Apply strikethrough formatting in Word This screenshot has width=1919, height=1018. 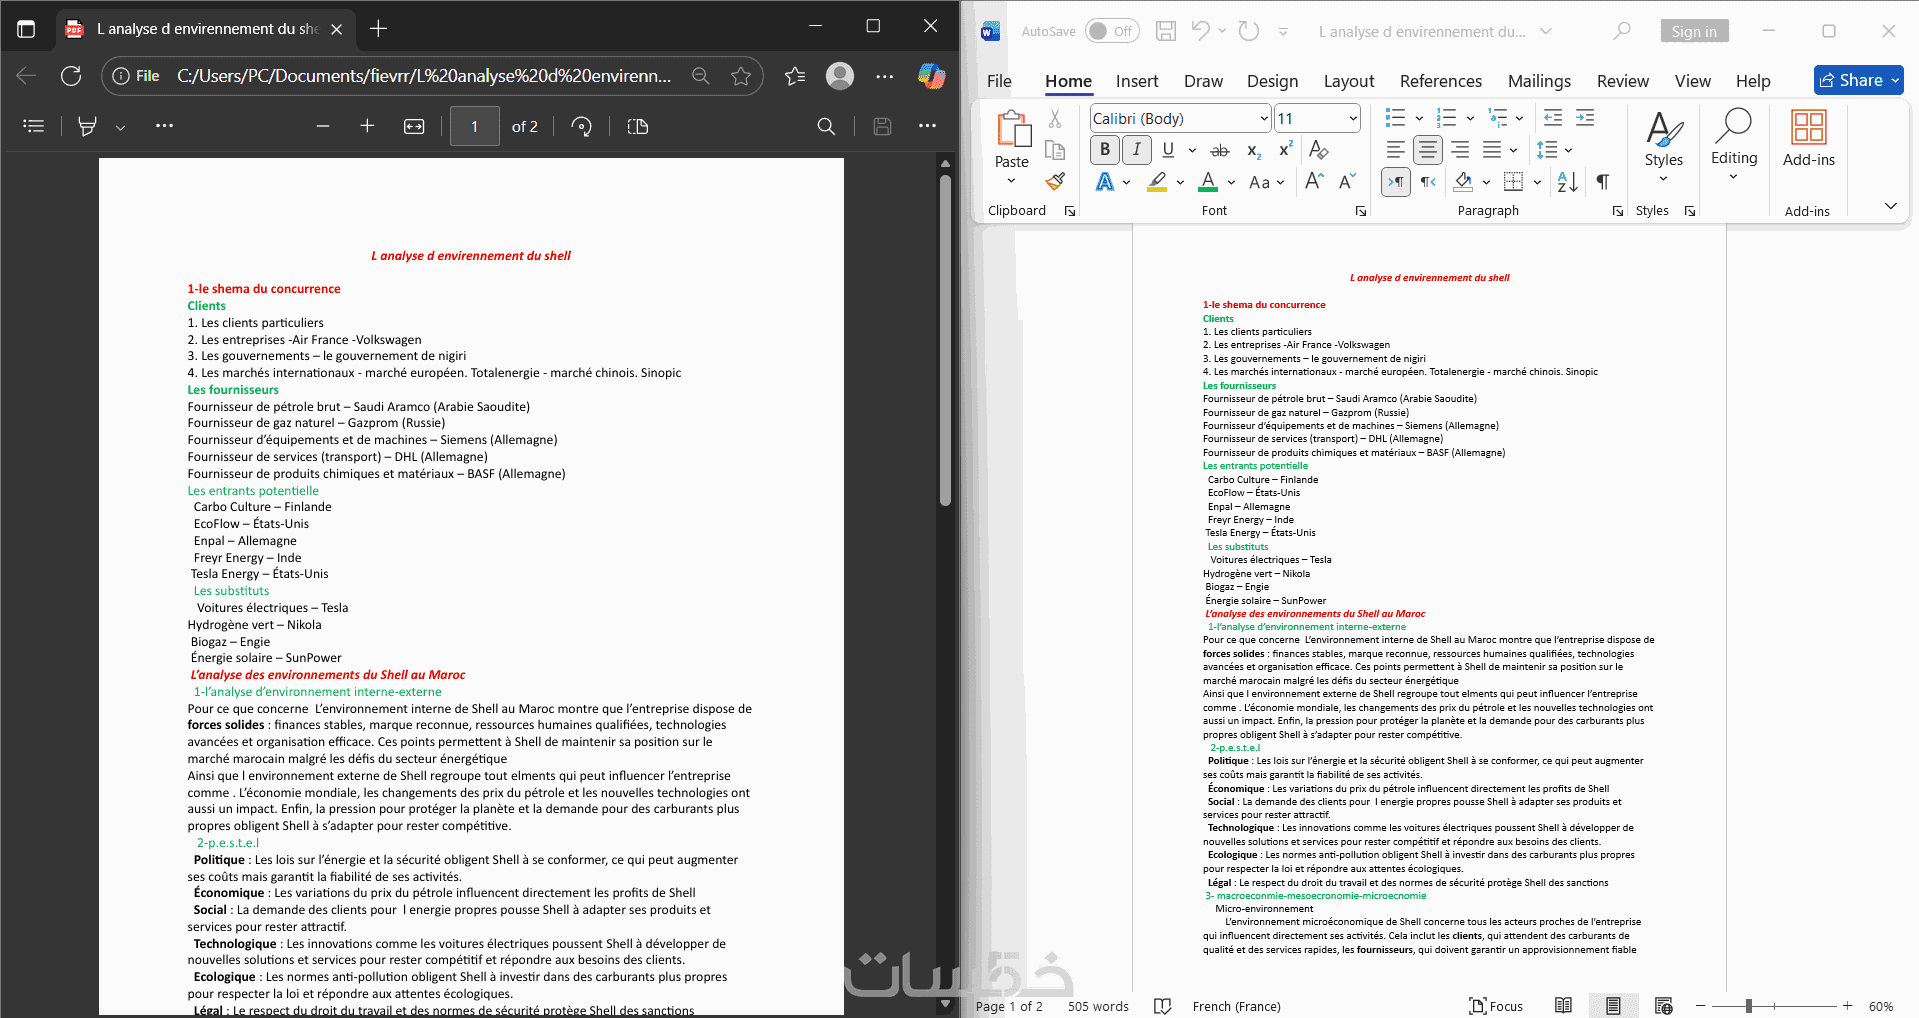tap(1220, 150)
